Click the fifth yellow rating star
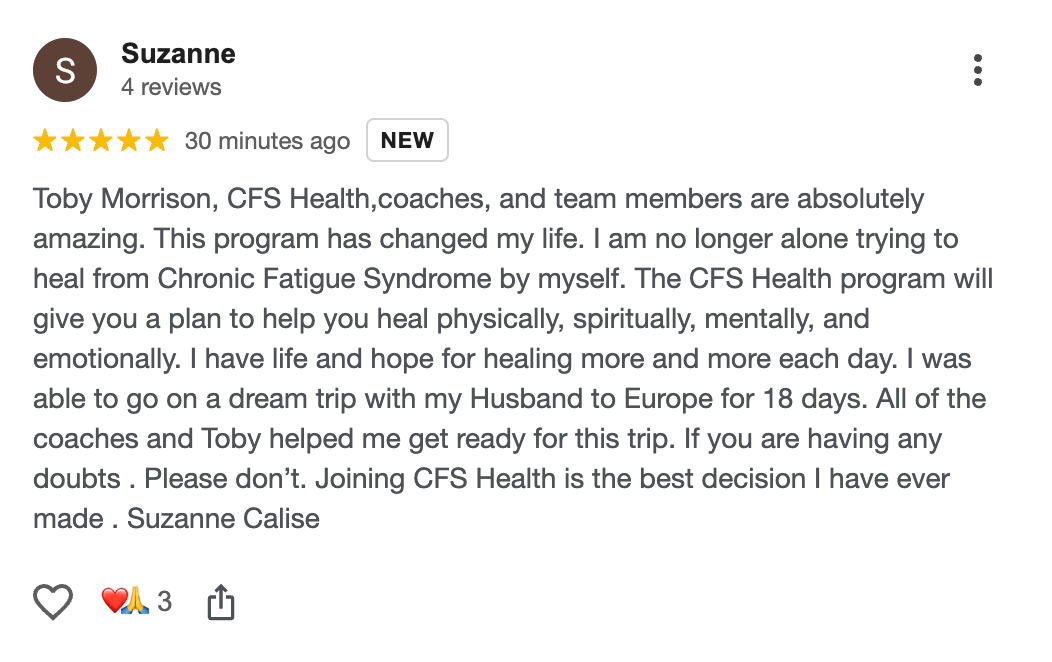 click(x=157, y=141)
